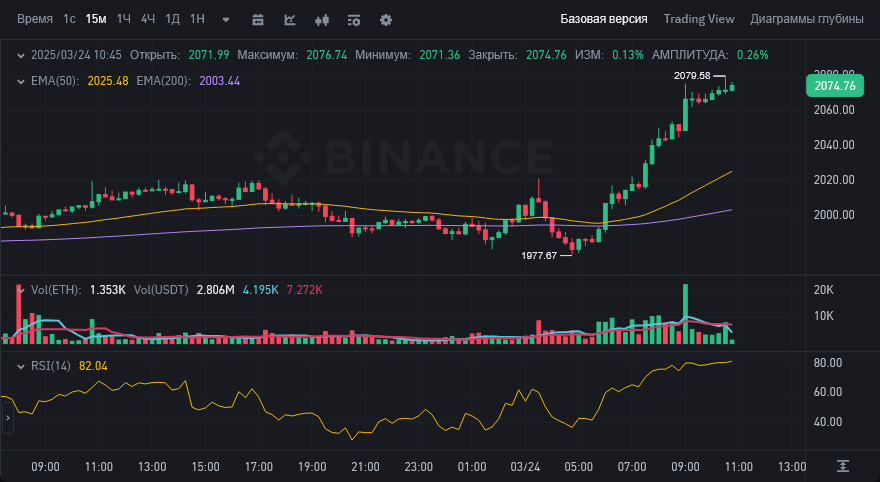880x482 pixels.
Task: Click the Максимум value 2076.74
Action: coord(327,55)
